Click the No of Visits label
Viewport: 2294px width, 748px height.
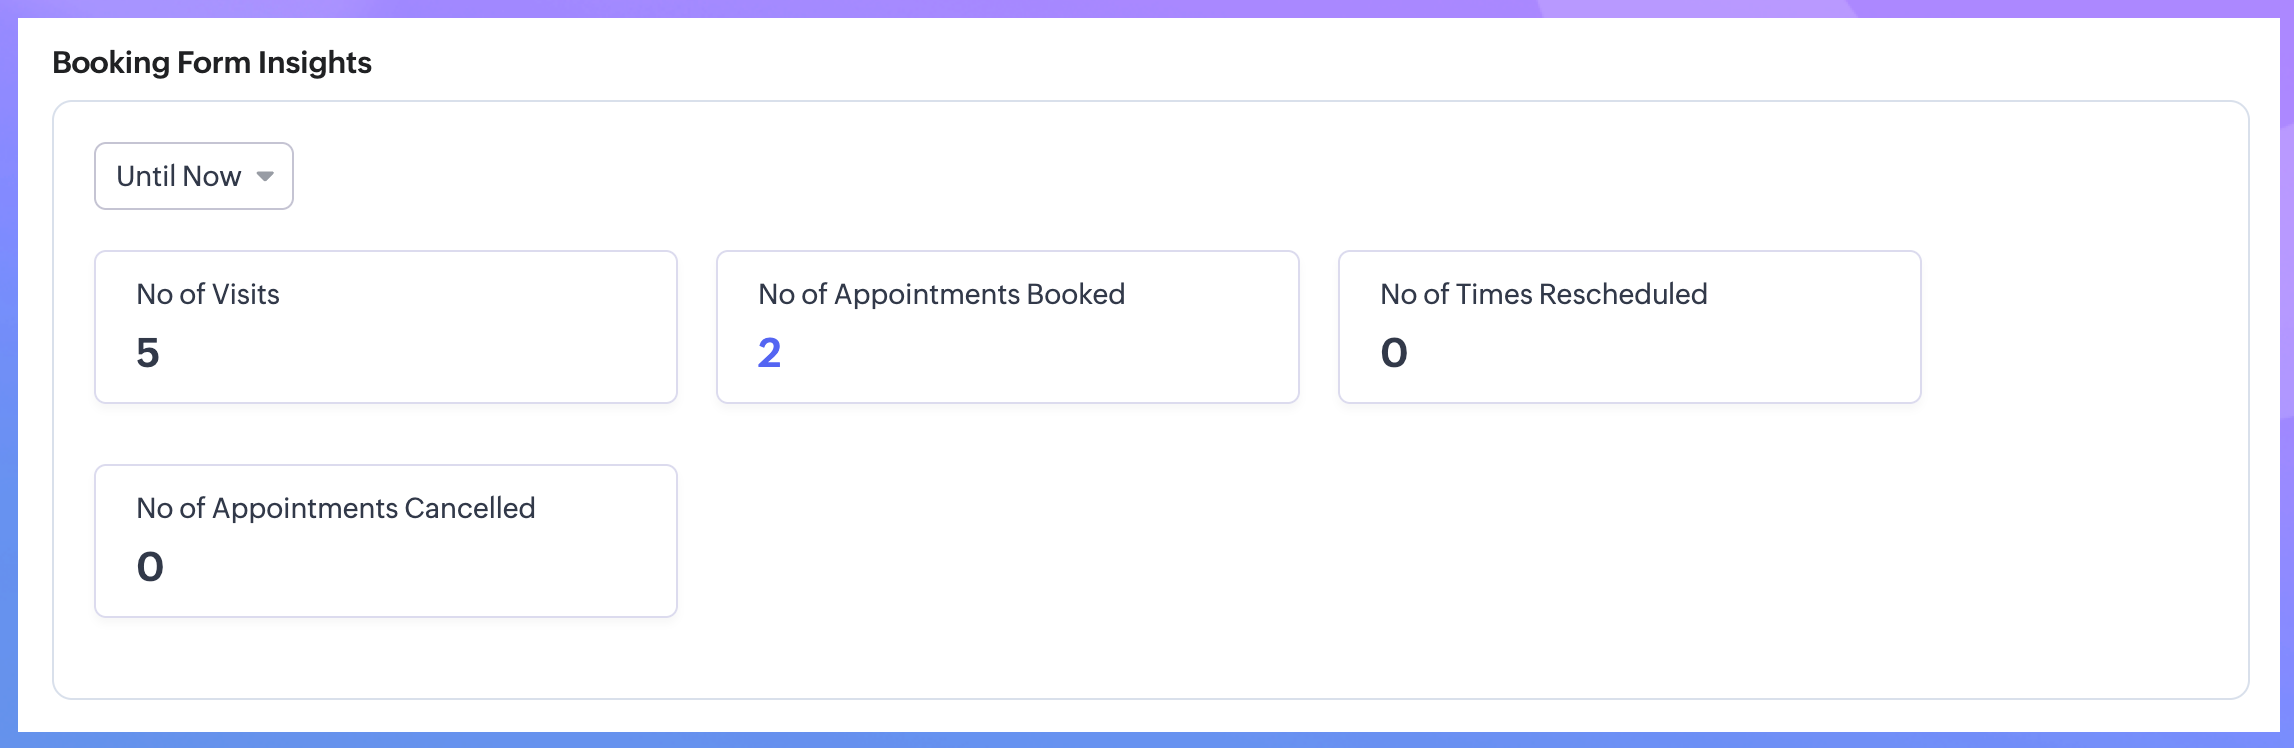tap(208, 294)
